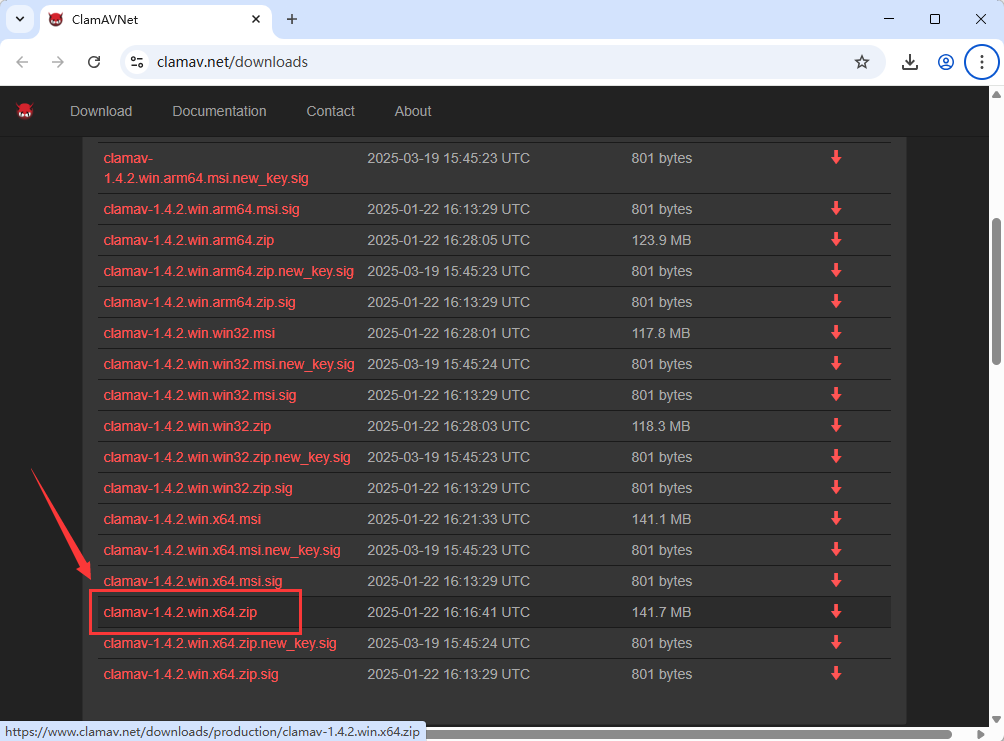Click the 118.3 MB size value

(661, 426)
